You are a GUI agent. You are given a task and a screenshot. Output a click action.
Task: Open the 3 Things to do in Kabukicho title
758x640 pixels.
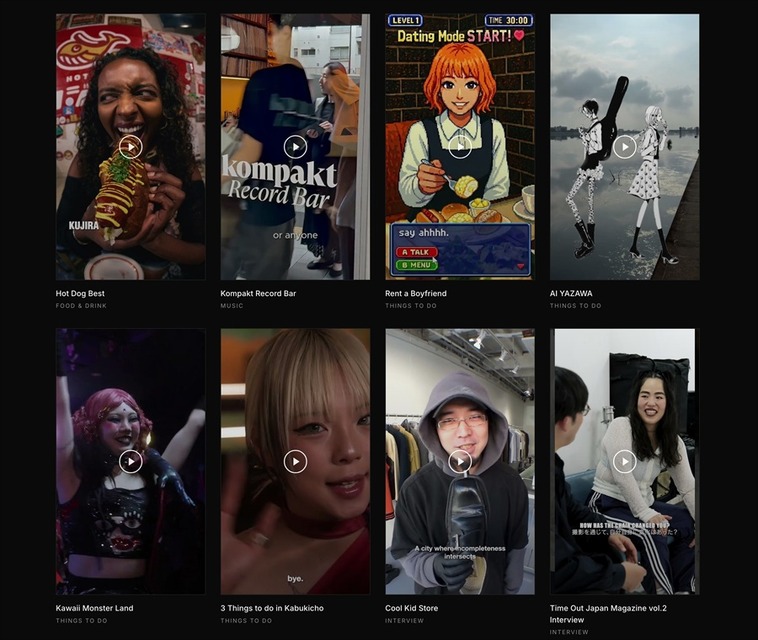tap(272, 608)
